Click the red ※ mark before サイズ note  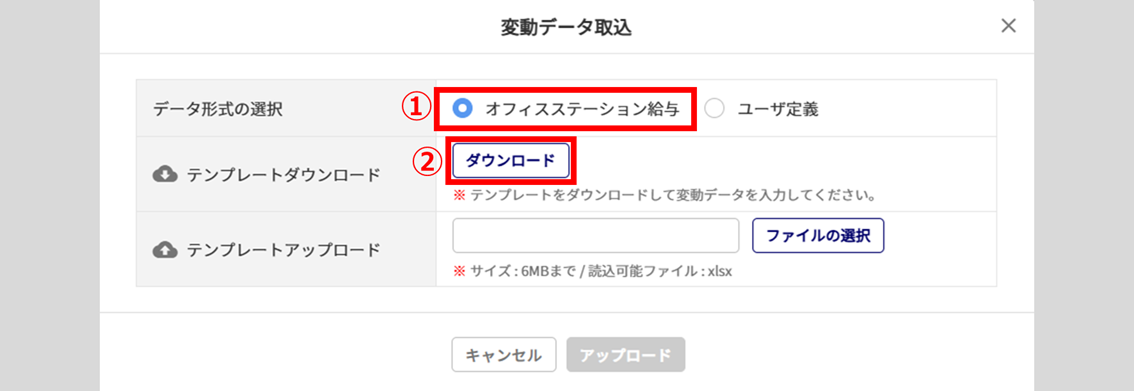click(459, 272)
